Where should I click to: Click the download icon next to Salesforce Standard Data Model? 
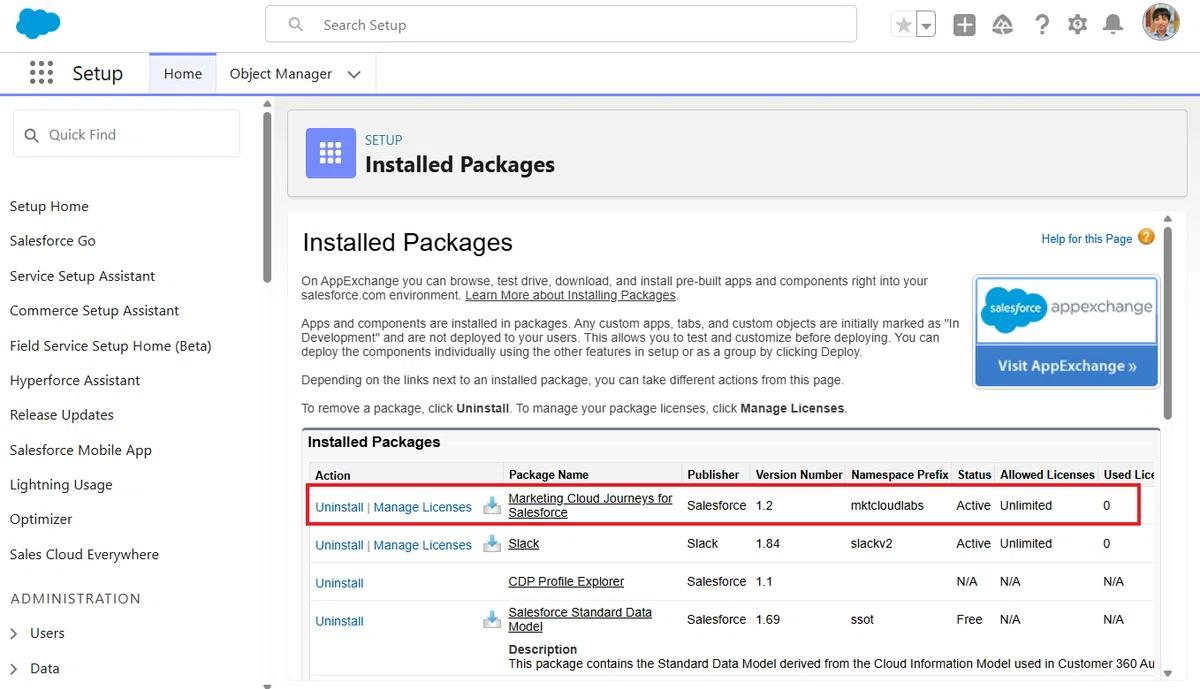pos(492,620)
